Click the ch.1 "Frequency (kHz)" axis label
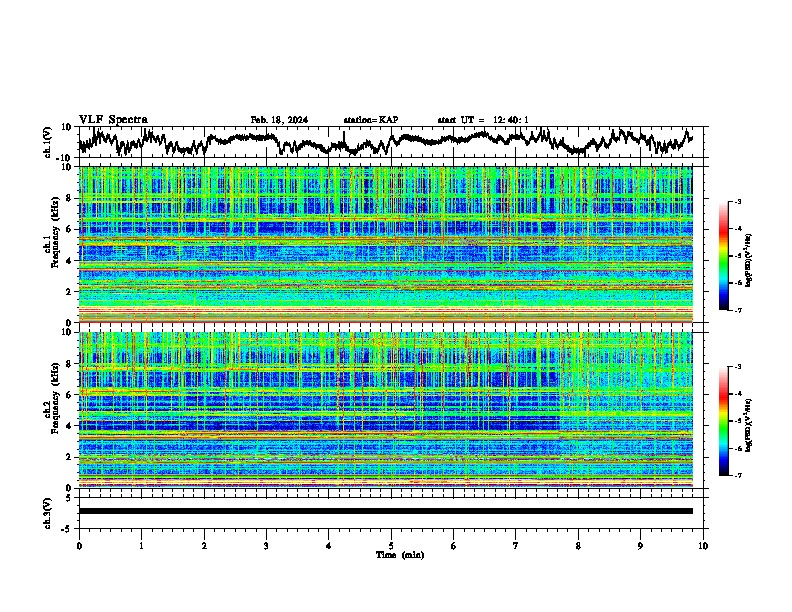 pyautogui.click(x=55, y=232)
